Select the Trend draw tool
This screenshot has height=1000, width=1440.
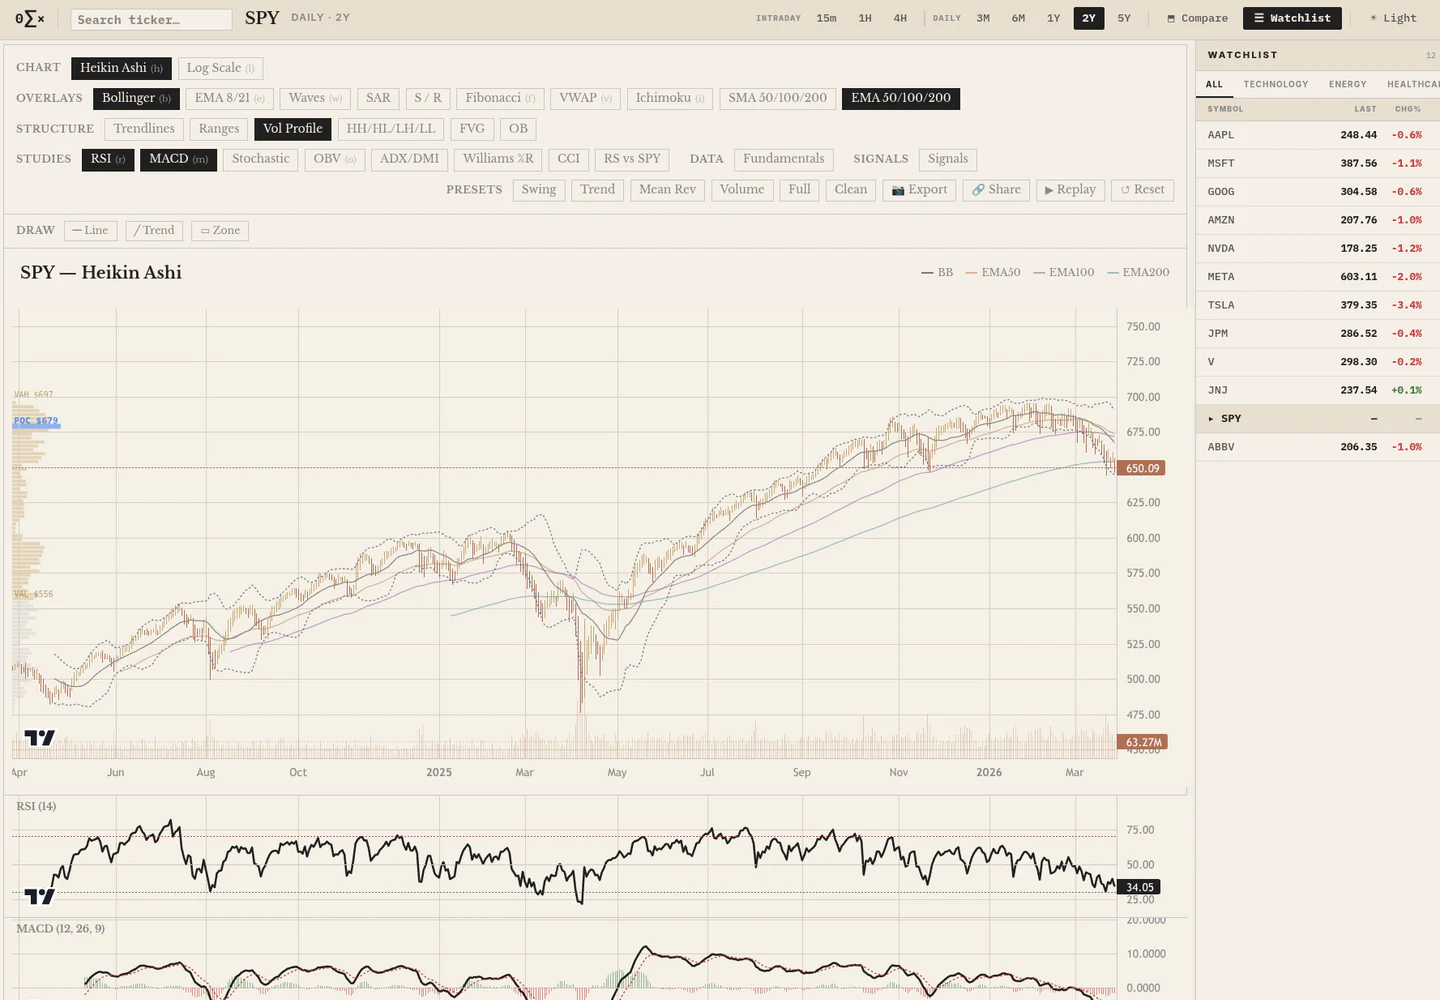(x=154, y=231)
